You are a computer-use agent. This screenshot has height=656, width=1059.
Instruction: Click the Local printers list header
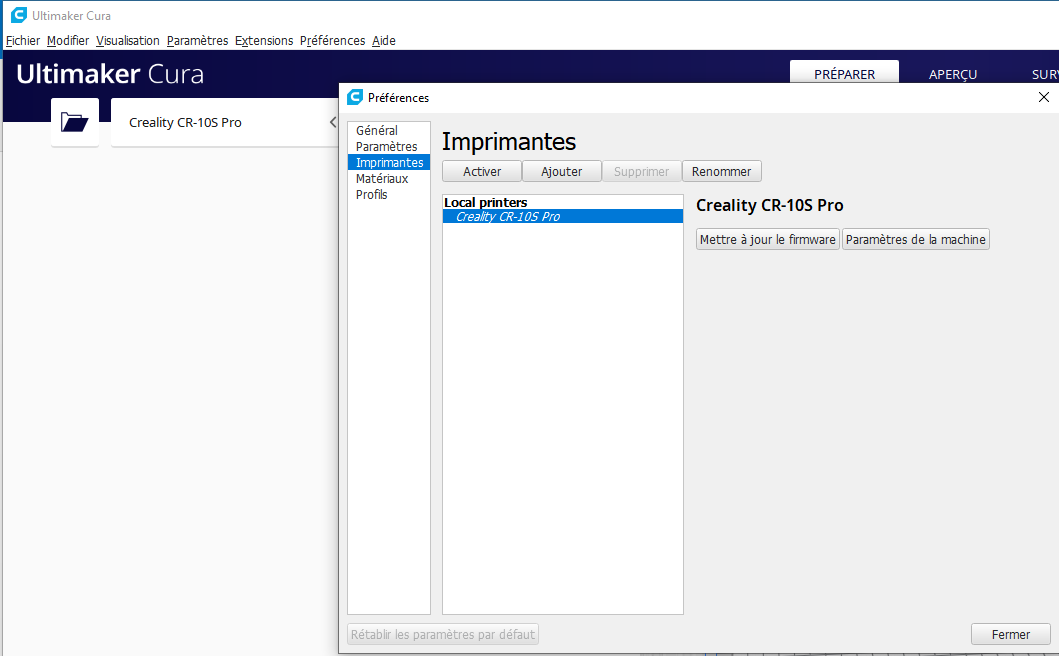pyautogui.click(x=486, y=202)
